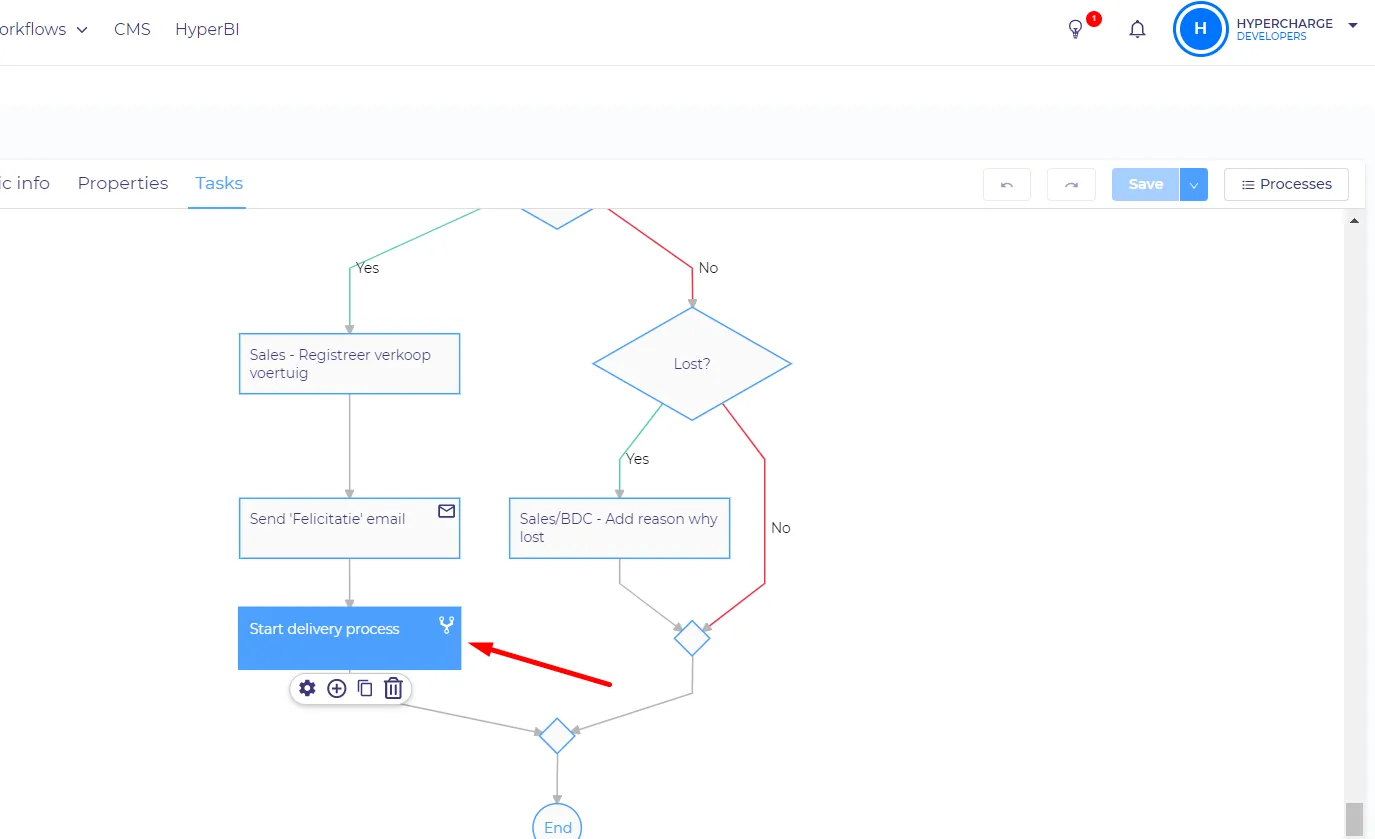Click the copy icon under selected task
1375x839 pixels.
click(365, 688)
